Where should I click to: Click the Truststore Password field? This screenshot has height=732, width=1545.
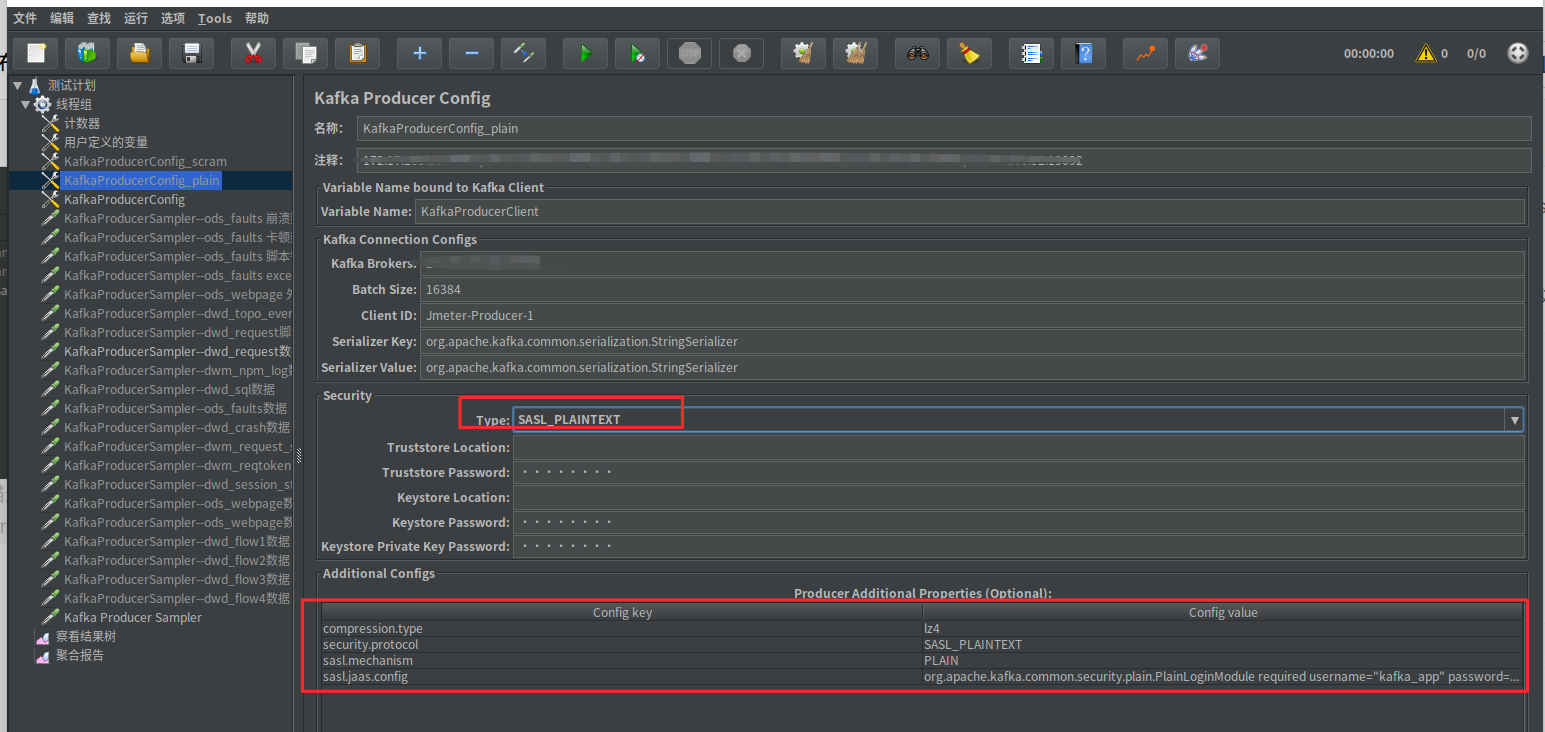[1019, 472]
